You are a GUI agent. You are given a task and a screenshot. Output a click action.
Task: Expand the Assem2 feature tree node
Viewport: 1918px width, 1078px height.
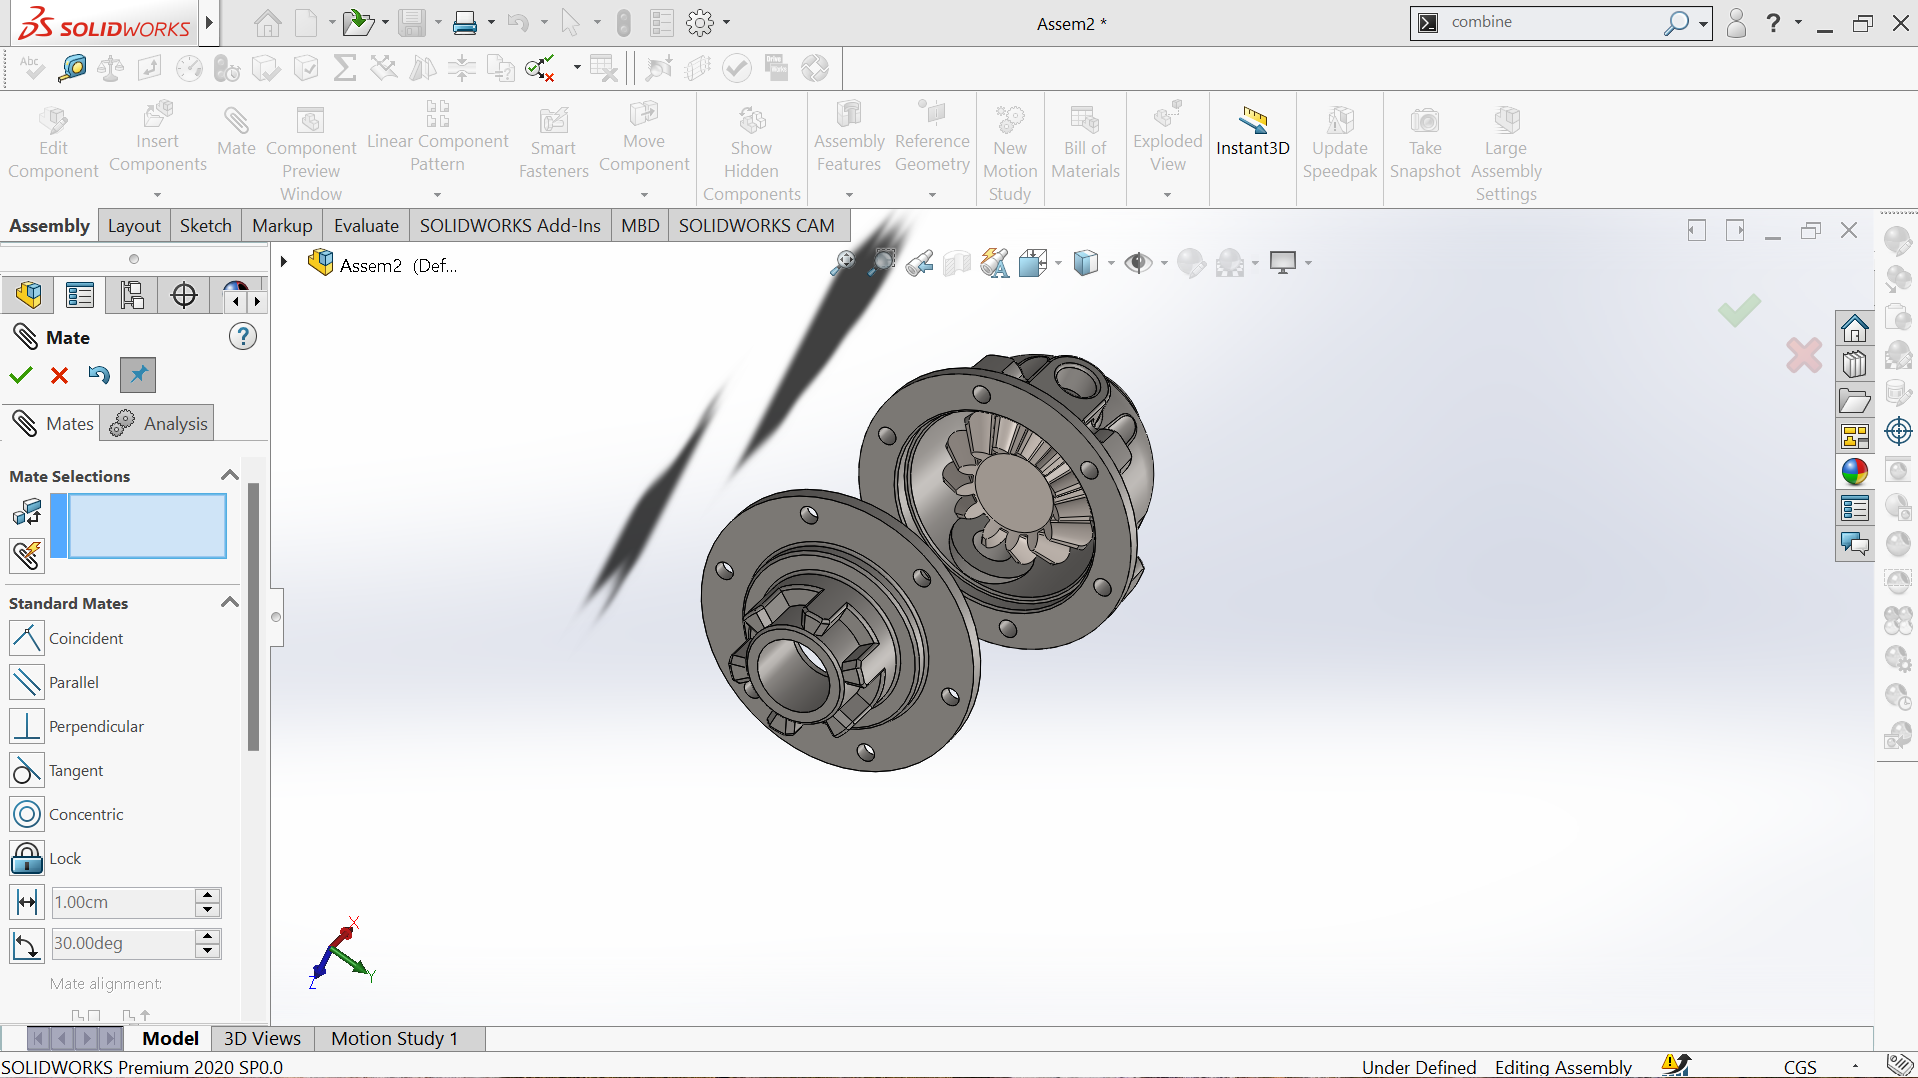point(284,263)
